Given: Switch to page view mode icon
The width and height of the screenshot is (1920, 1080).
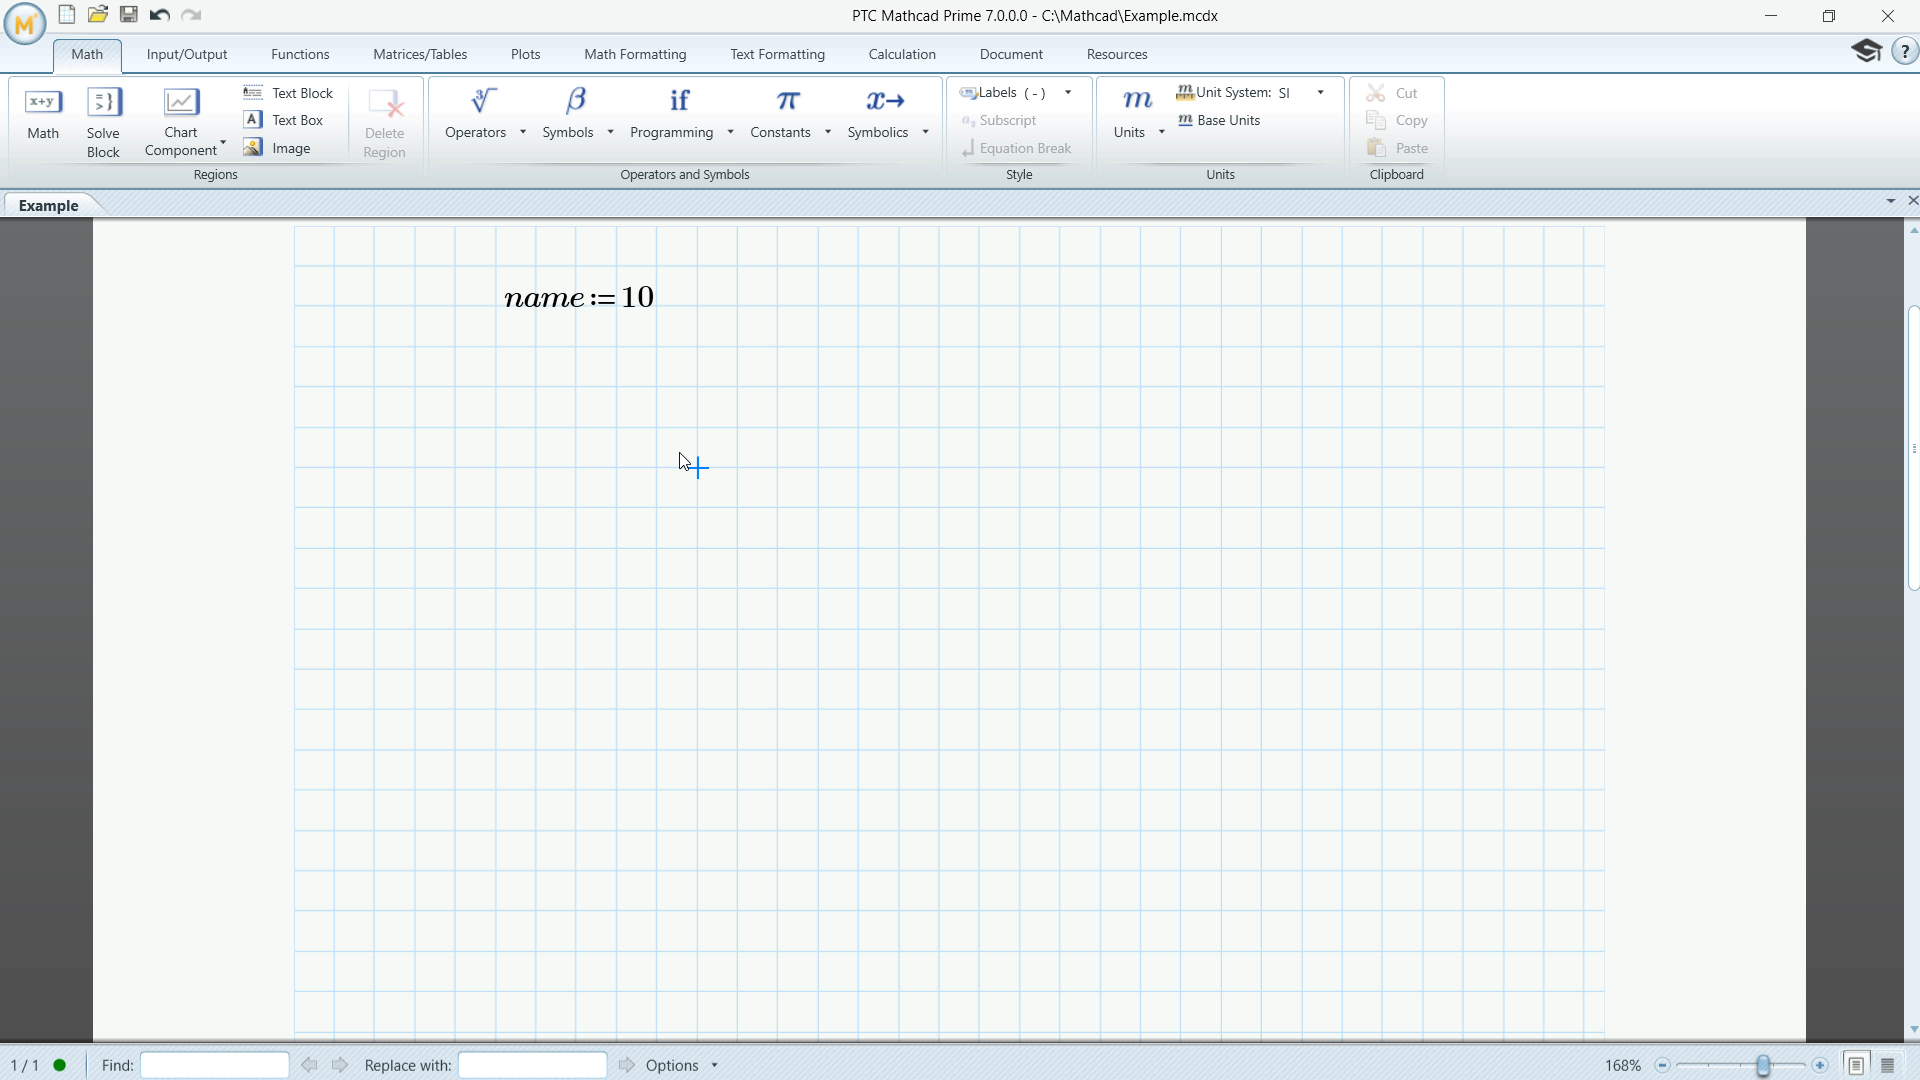Looking at the screenshot, I should (1856, 1065).
